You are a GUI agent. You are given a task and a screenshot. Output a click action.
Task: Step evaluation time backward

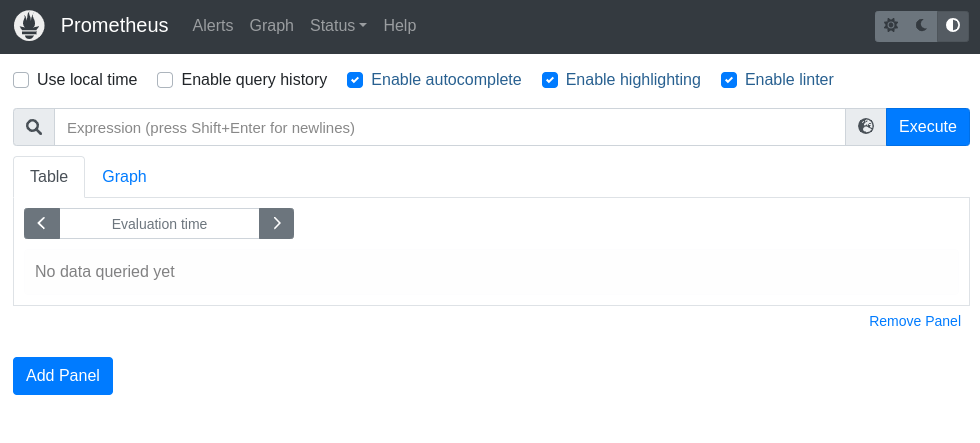coord(42,224)
